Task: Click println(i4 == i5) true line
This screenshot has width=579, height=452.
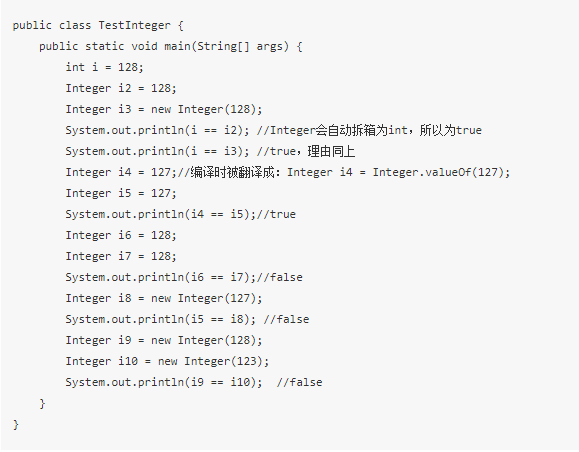Action: pos(181,215)
